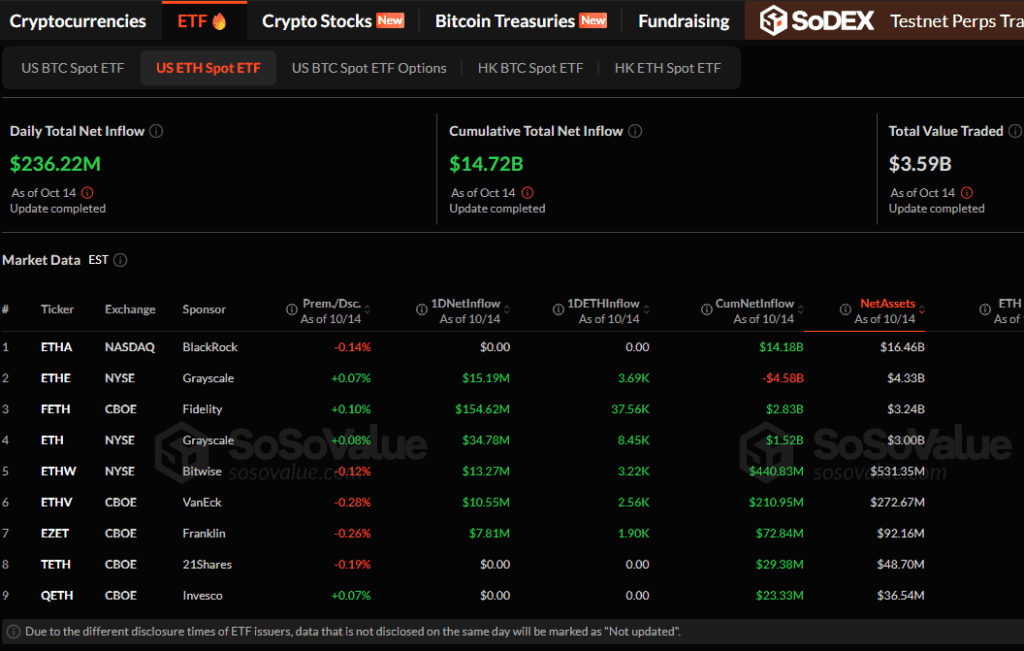Click the $14.72B cumulative inflow value
Viewport: 1024px width, 651px height.
[x=486, y=164]
